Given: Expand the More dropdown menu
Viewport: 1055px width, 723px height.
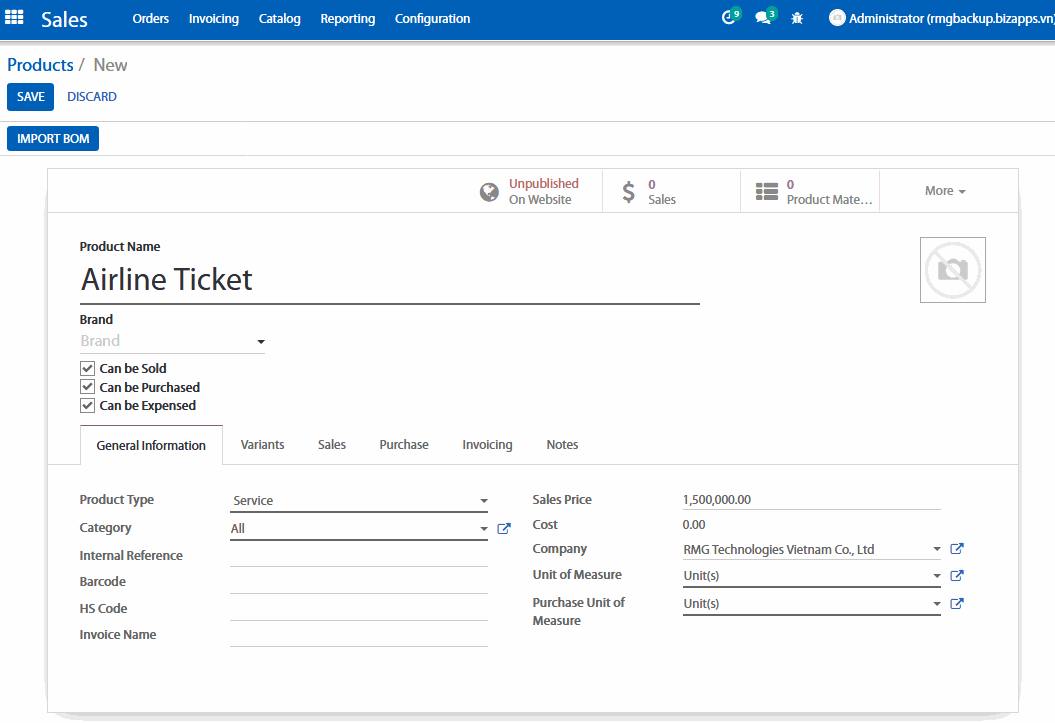Looking at the screenshot, I should point(945,191).
